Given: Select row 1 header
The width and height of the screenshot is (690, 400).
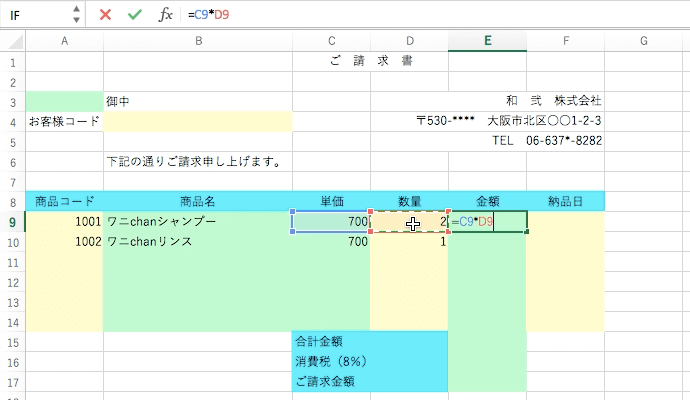Looking at the screenshot, I should (x=13, y=62).
